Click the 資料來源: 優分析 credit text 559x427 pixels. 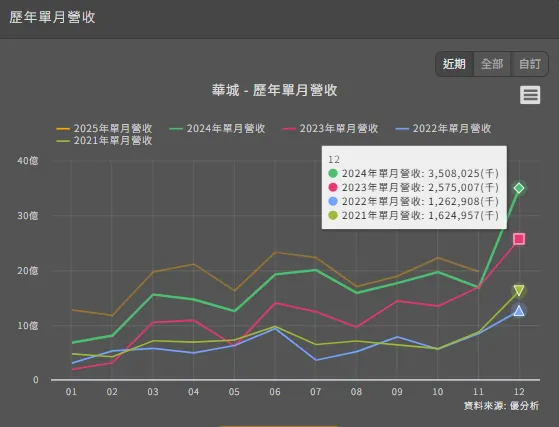pyautogui.click(x=501, y=406)
